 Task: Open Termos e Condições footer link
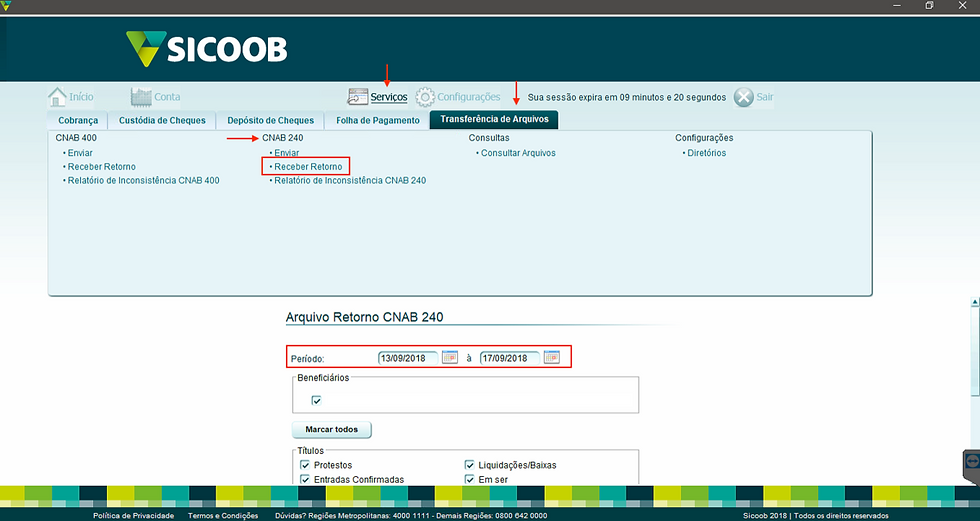pyautogui.click(x=223, y=516)
